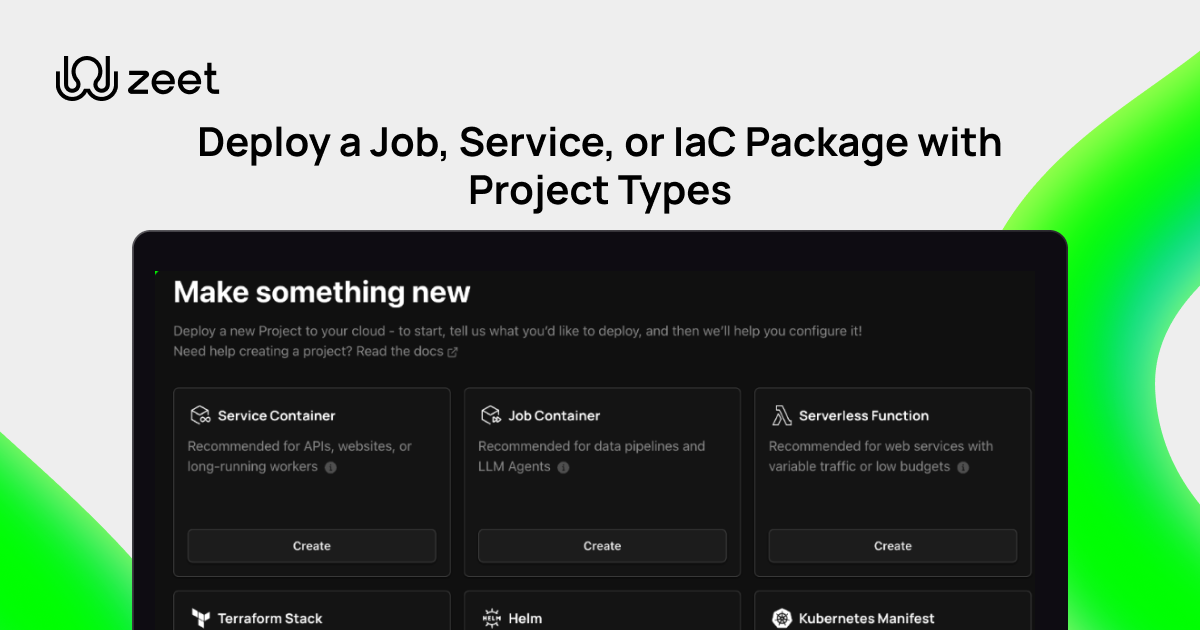Click the Kubernetes Manifest helm icon
1200x630 pixels.
click(x=783, y=617)
